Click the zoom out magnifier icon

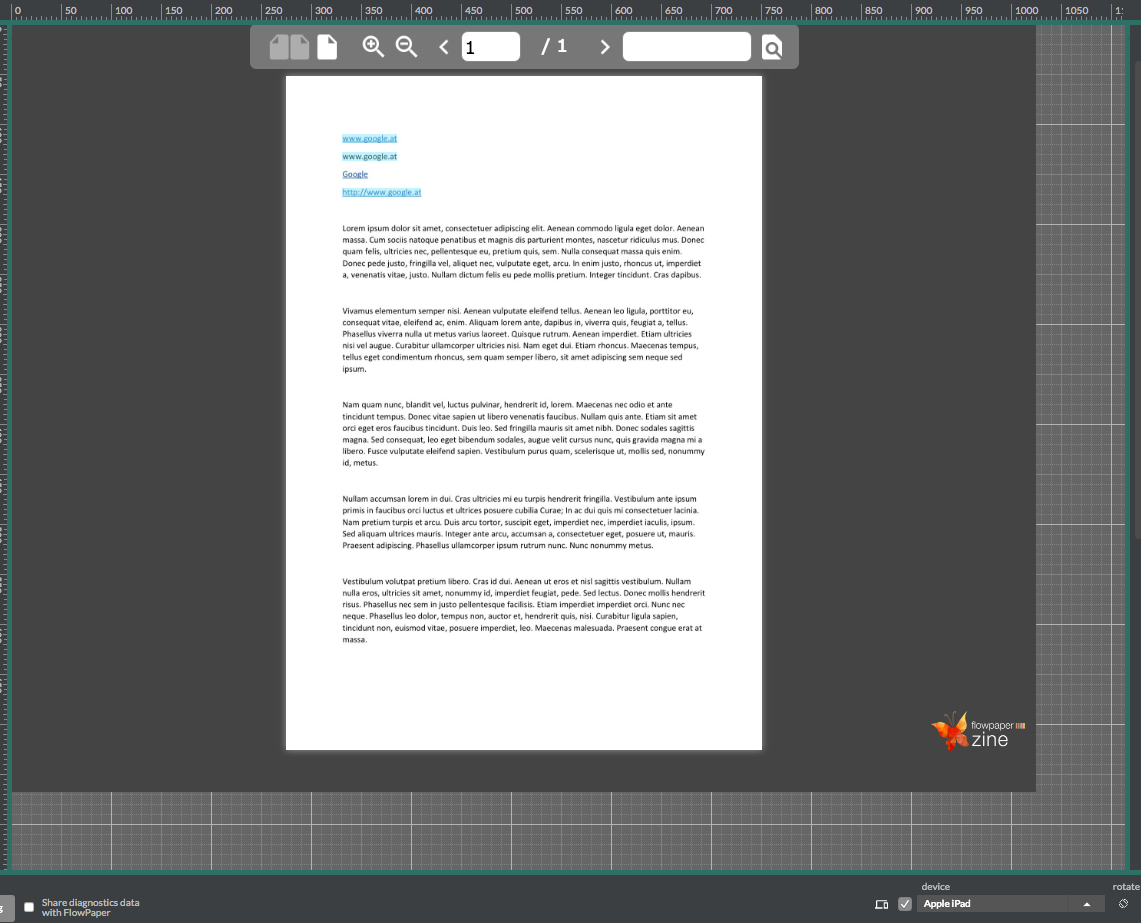[x=406, y=47]
